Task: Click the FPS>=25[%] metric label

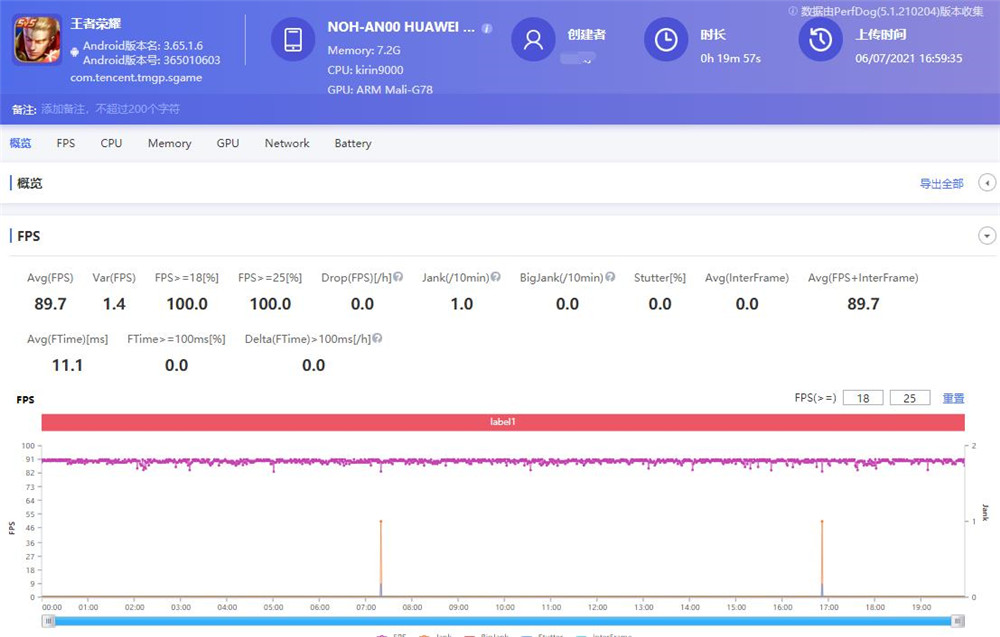Action: click(x=270, y=278)
